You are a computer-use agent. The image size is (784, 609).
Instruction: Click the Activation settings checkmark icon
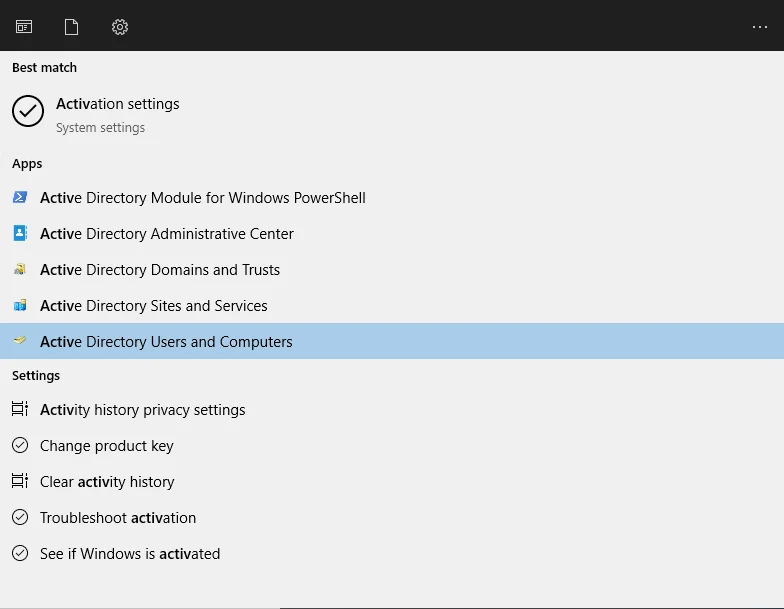point(28,111)
